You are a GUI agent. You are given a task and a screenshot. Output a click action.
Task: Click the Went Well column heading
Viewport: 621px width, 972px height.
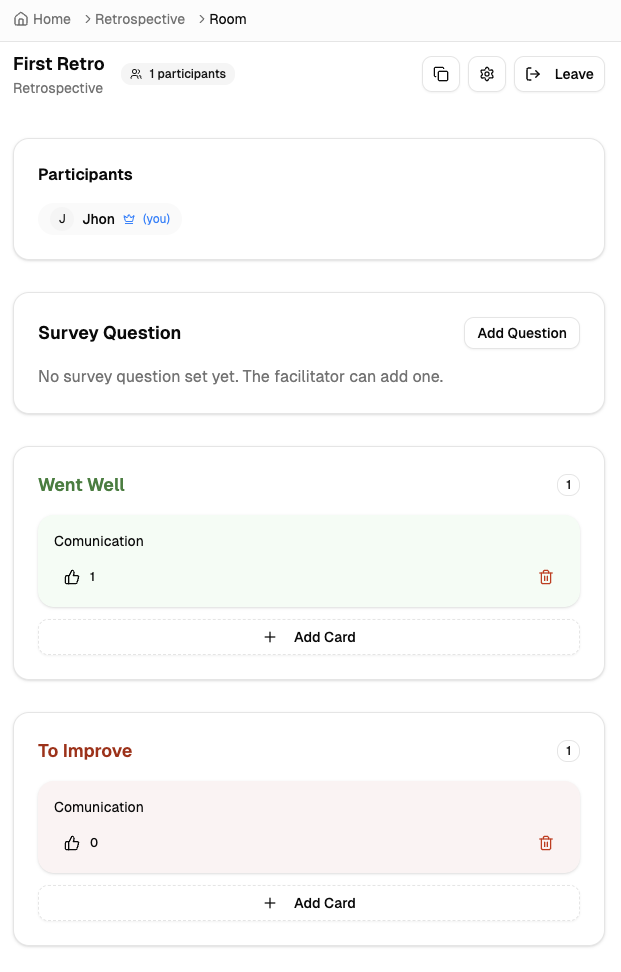point(82,485)
